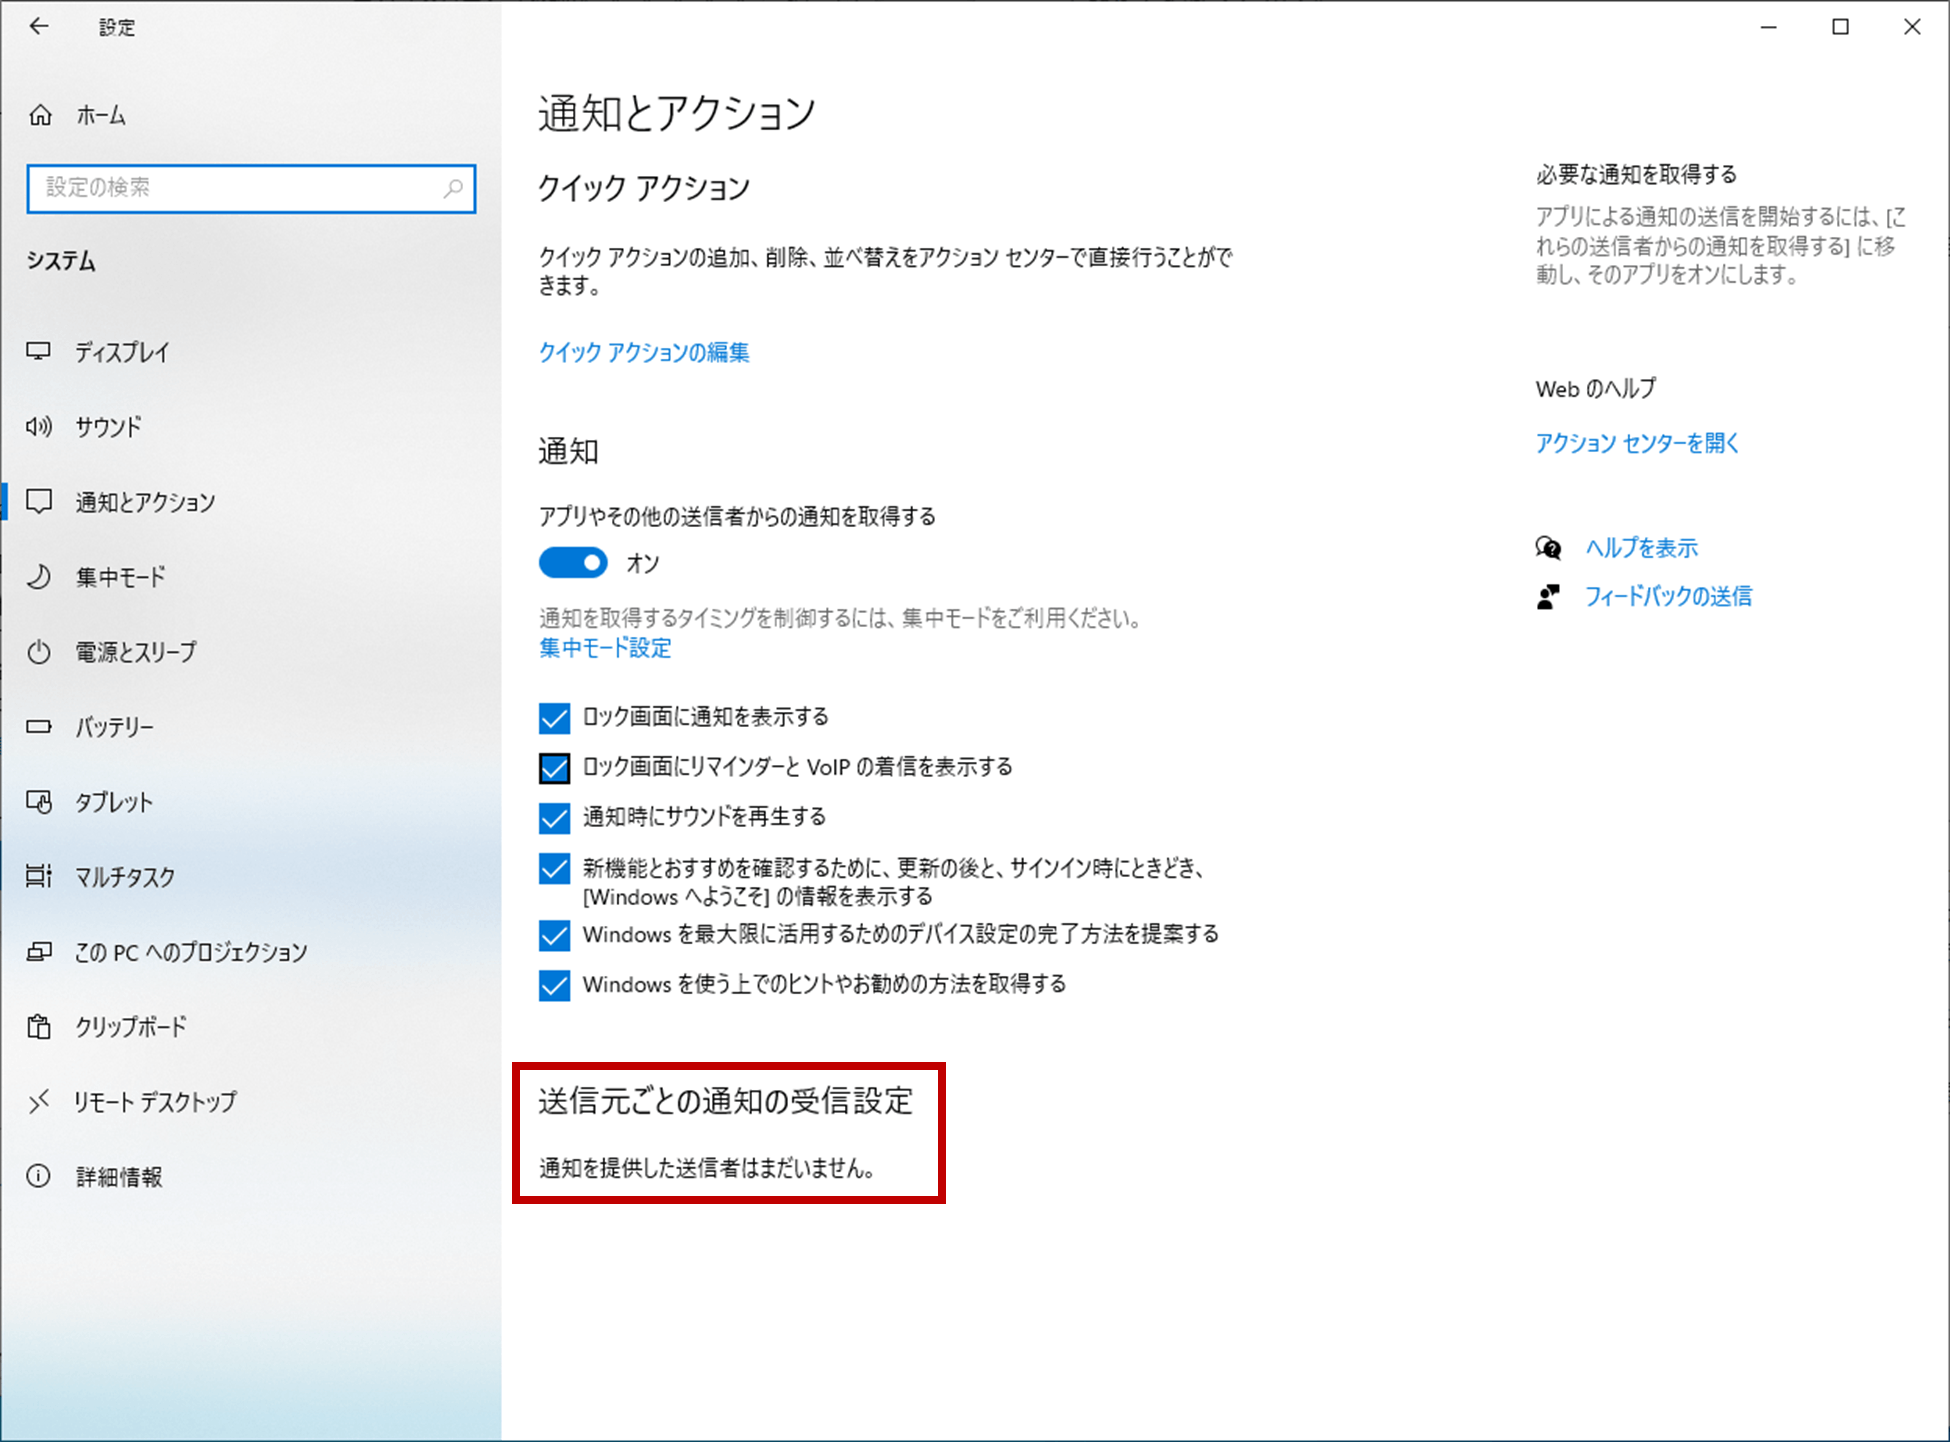Select リモート デスクトップ in sidebar
This screenshot has width=1950, height=1442.
(x=155, y=1102)
